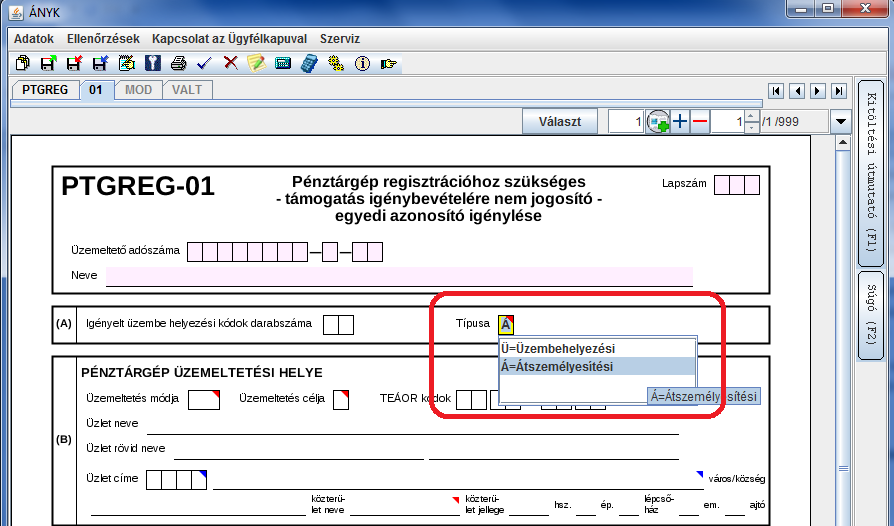The image size is (894, 526).
Task: Go to the next tab arrow
Action: tap(818, 91)
